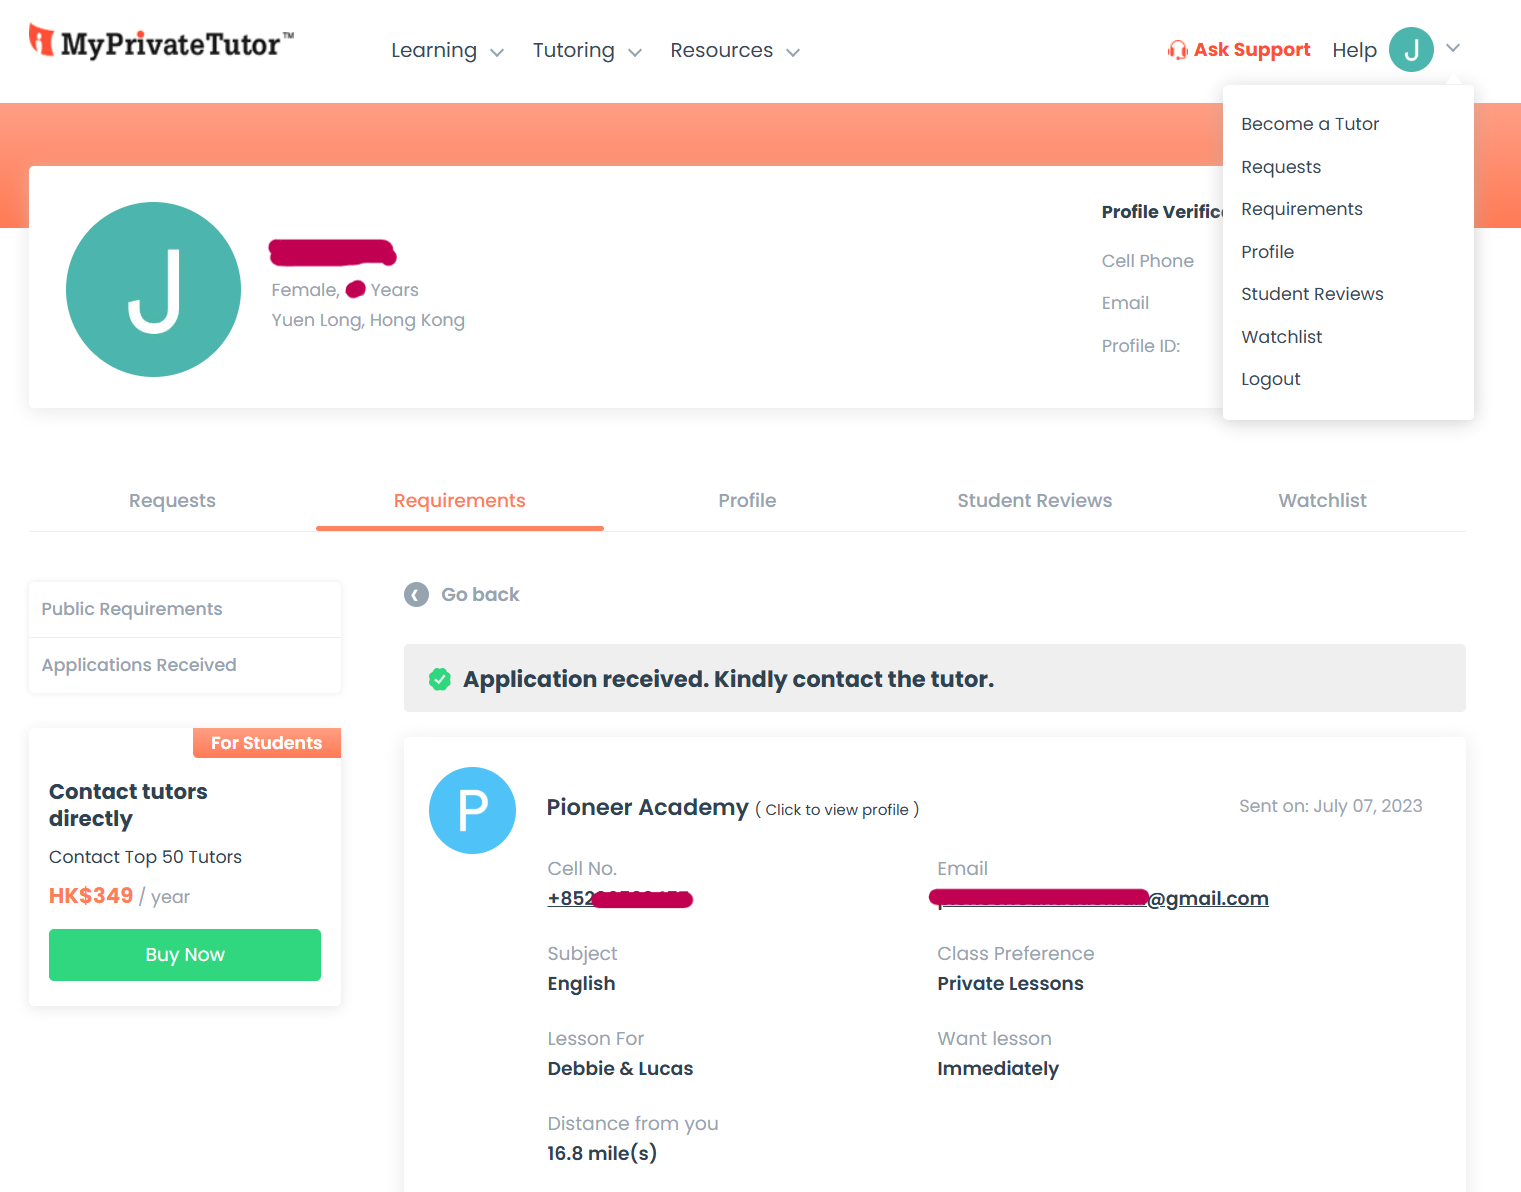Switch to the Requests tab
Screen dimensions: 1521x1192
pyautogui.click(x=172, y=501)
